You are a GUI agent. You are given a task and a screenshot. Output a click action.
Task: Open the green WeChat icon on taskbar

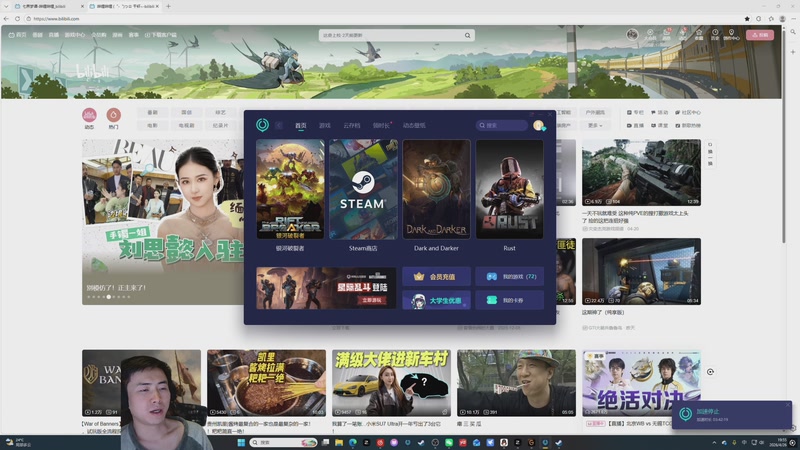(x=449, y=442)
